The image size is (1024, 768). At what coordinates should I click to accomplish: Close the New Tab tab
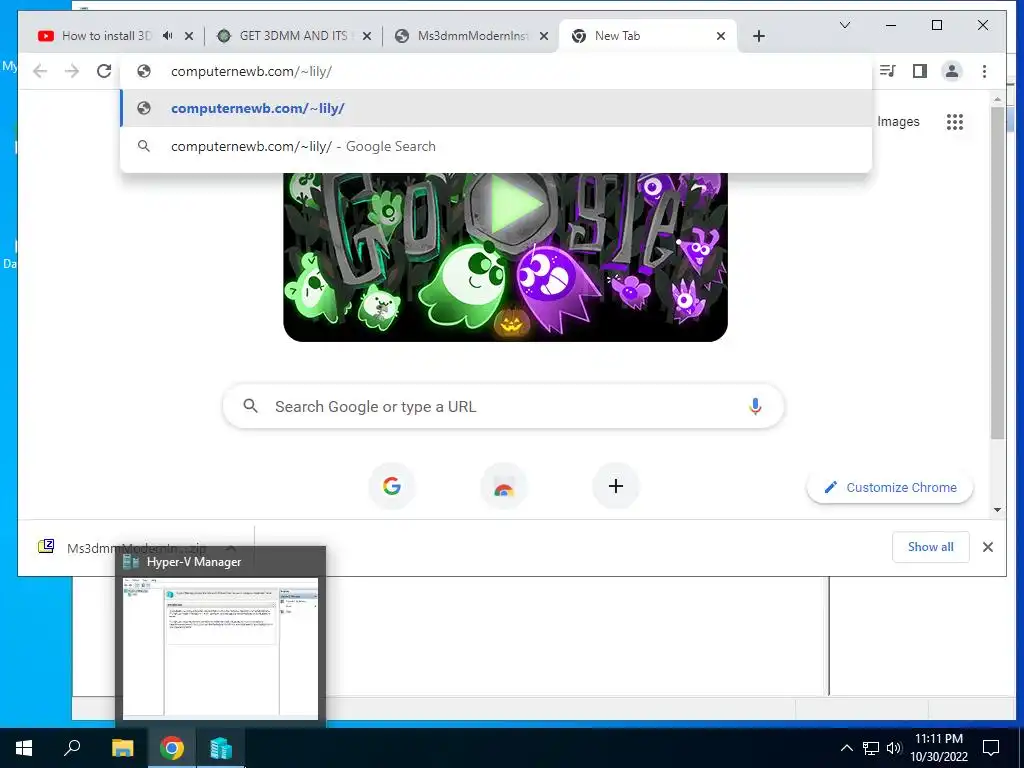[720, 36]
